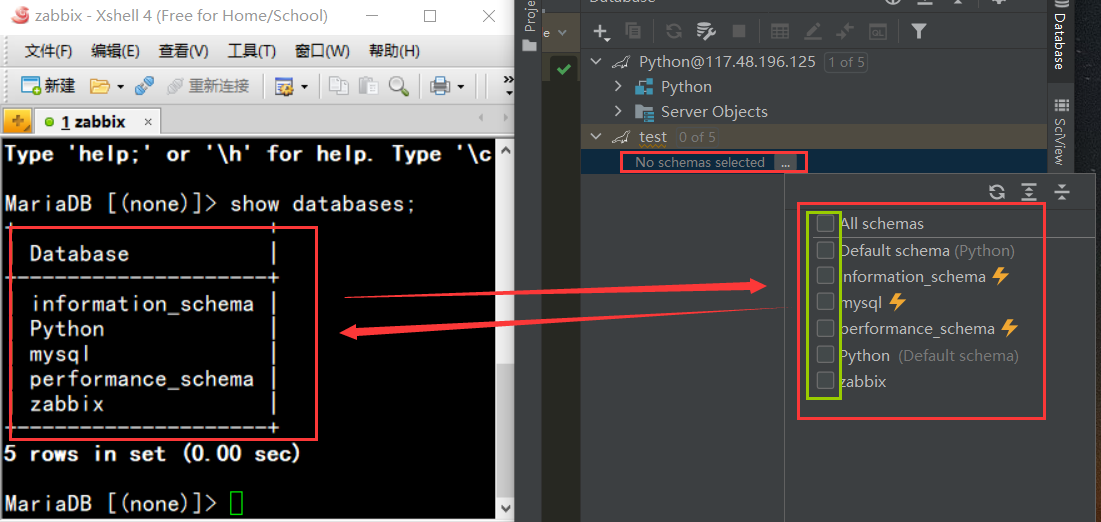Click the pencil Edit Source icon
This screenshot has height=522, width=1101.
click(812, 31)
